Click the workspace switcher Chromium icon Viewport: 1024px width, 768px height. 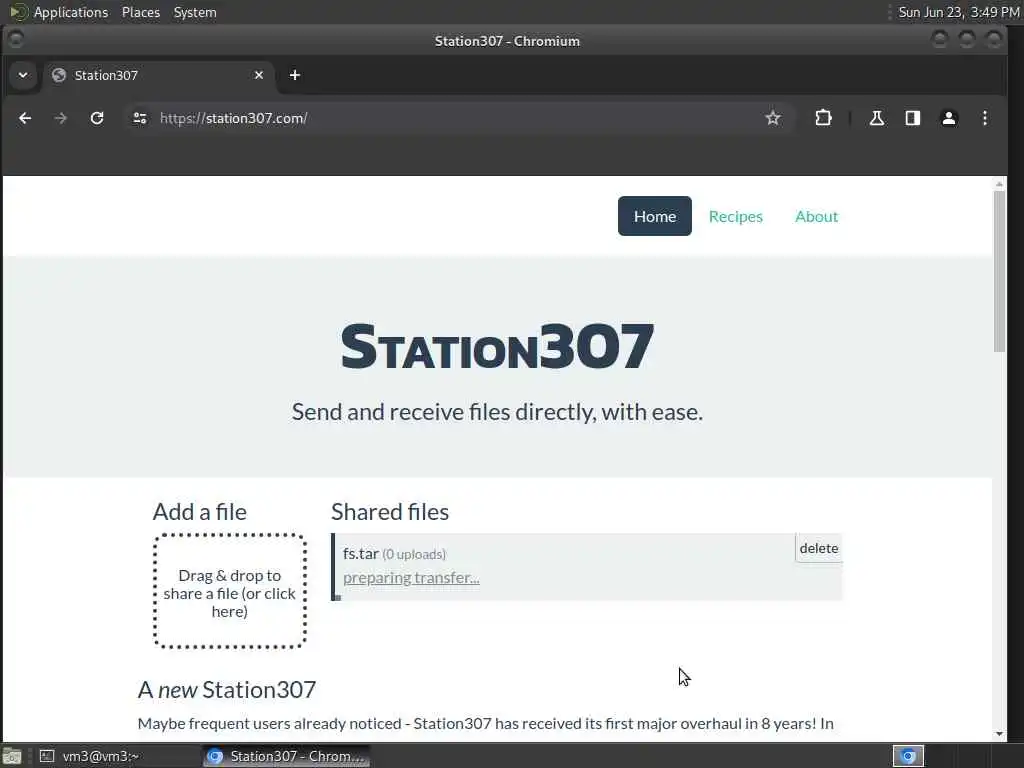tap(908, 756)
